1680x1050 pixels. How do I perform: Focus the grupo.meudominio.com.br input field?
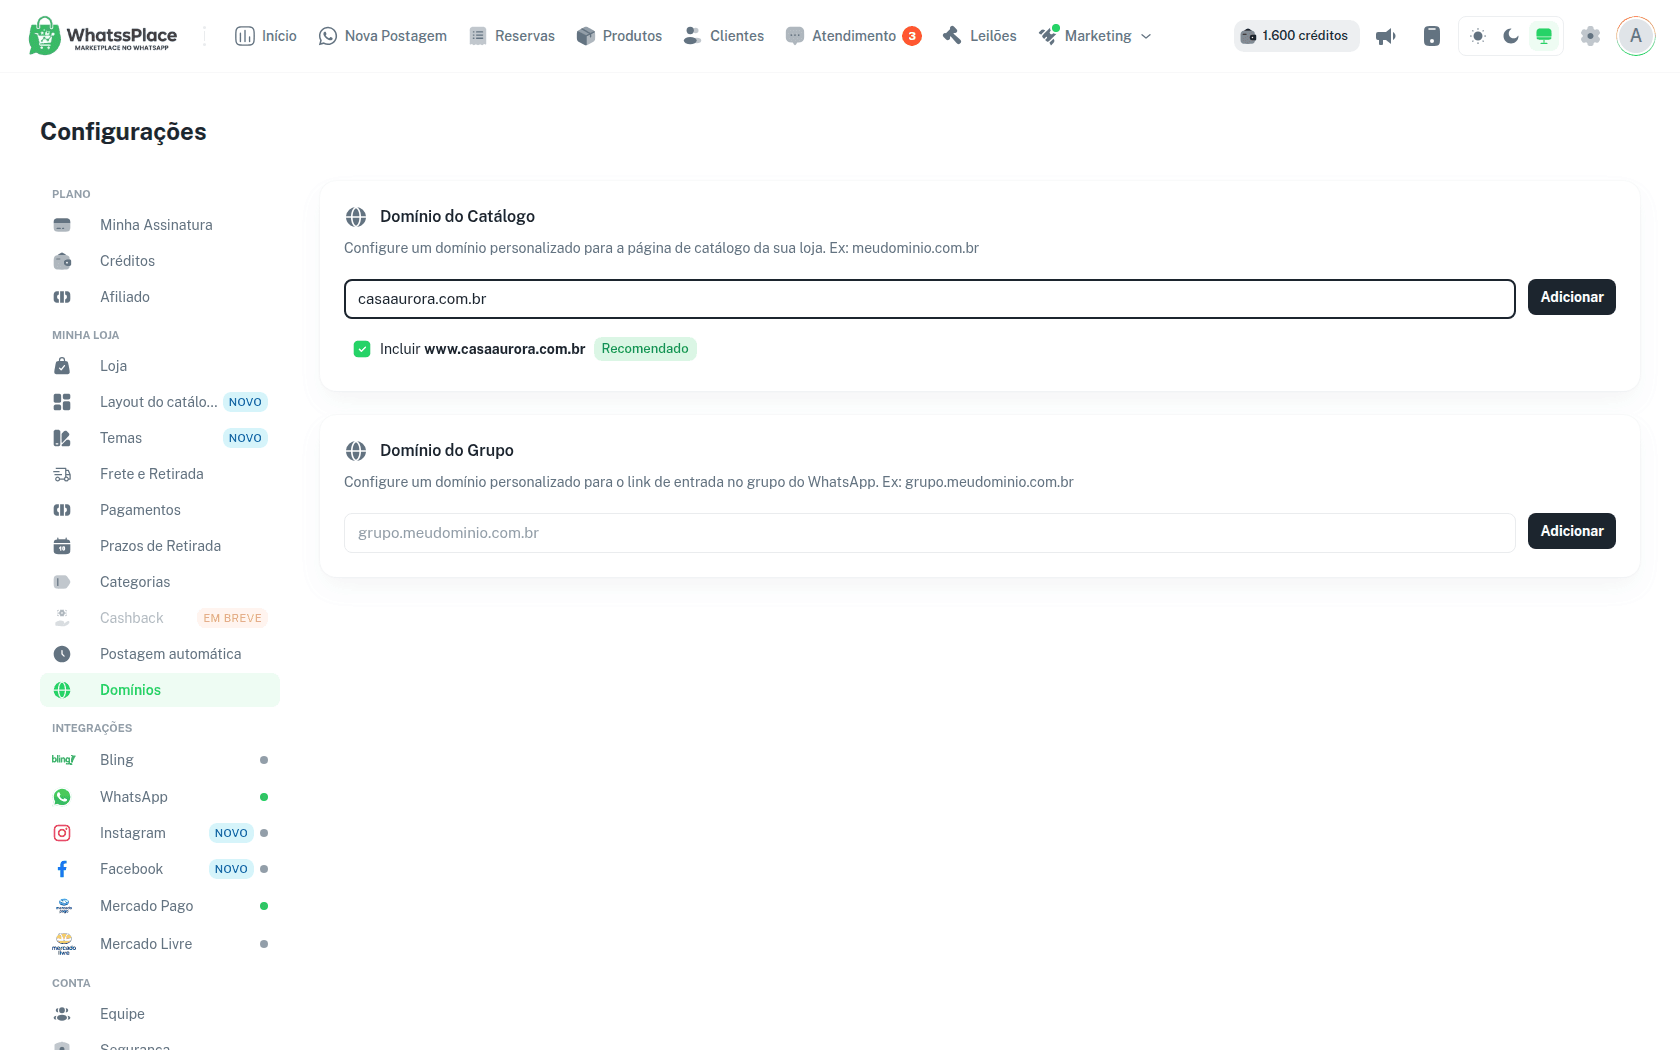pos(930,533)
